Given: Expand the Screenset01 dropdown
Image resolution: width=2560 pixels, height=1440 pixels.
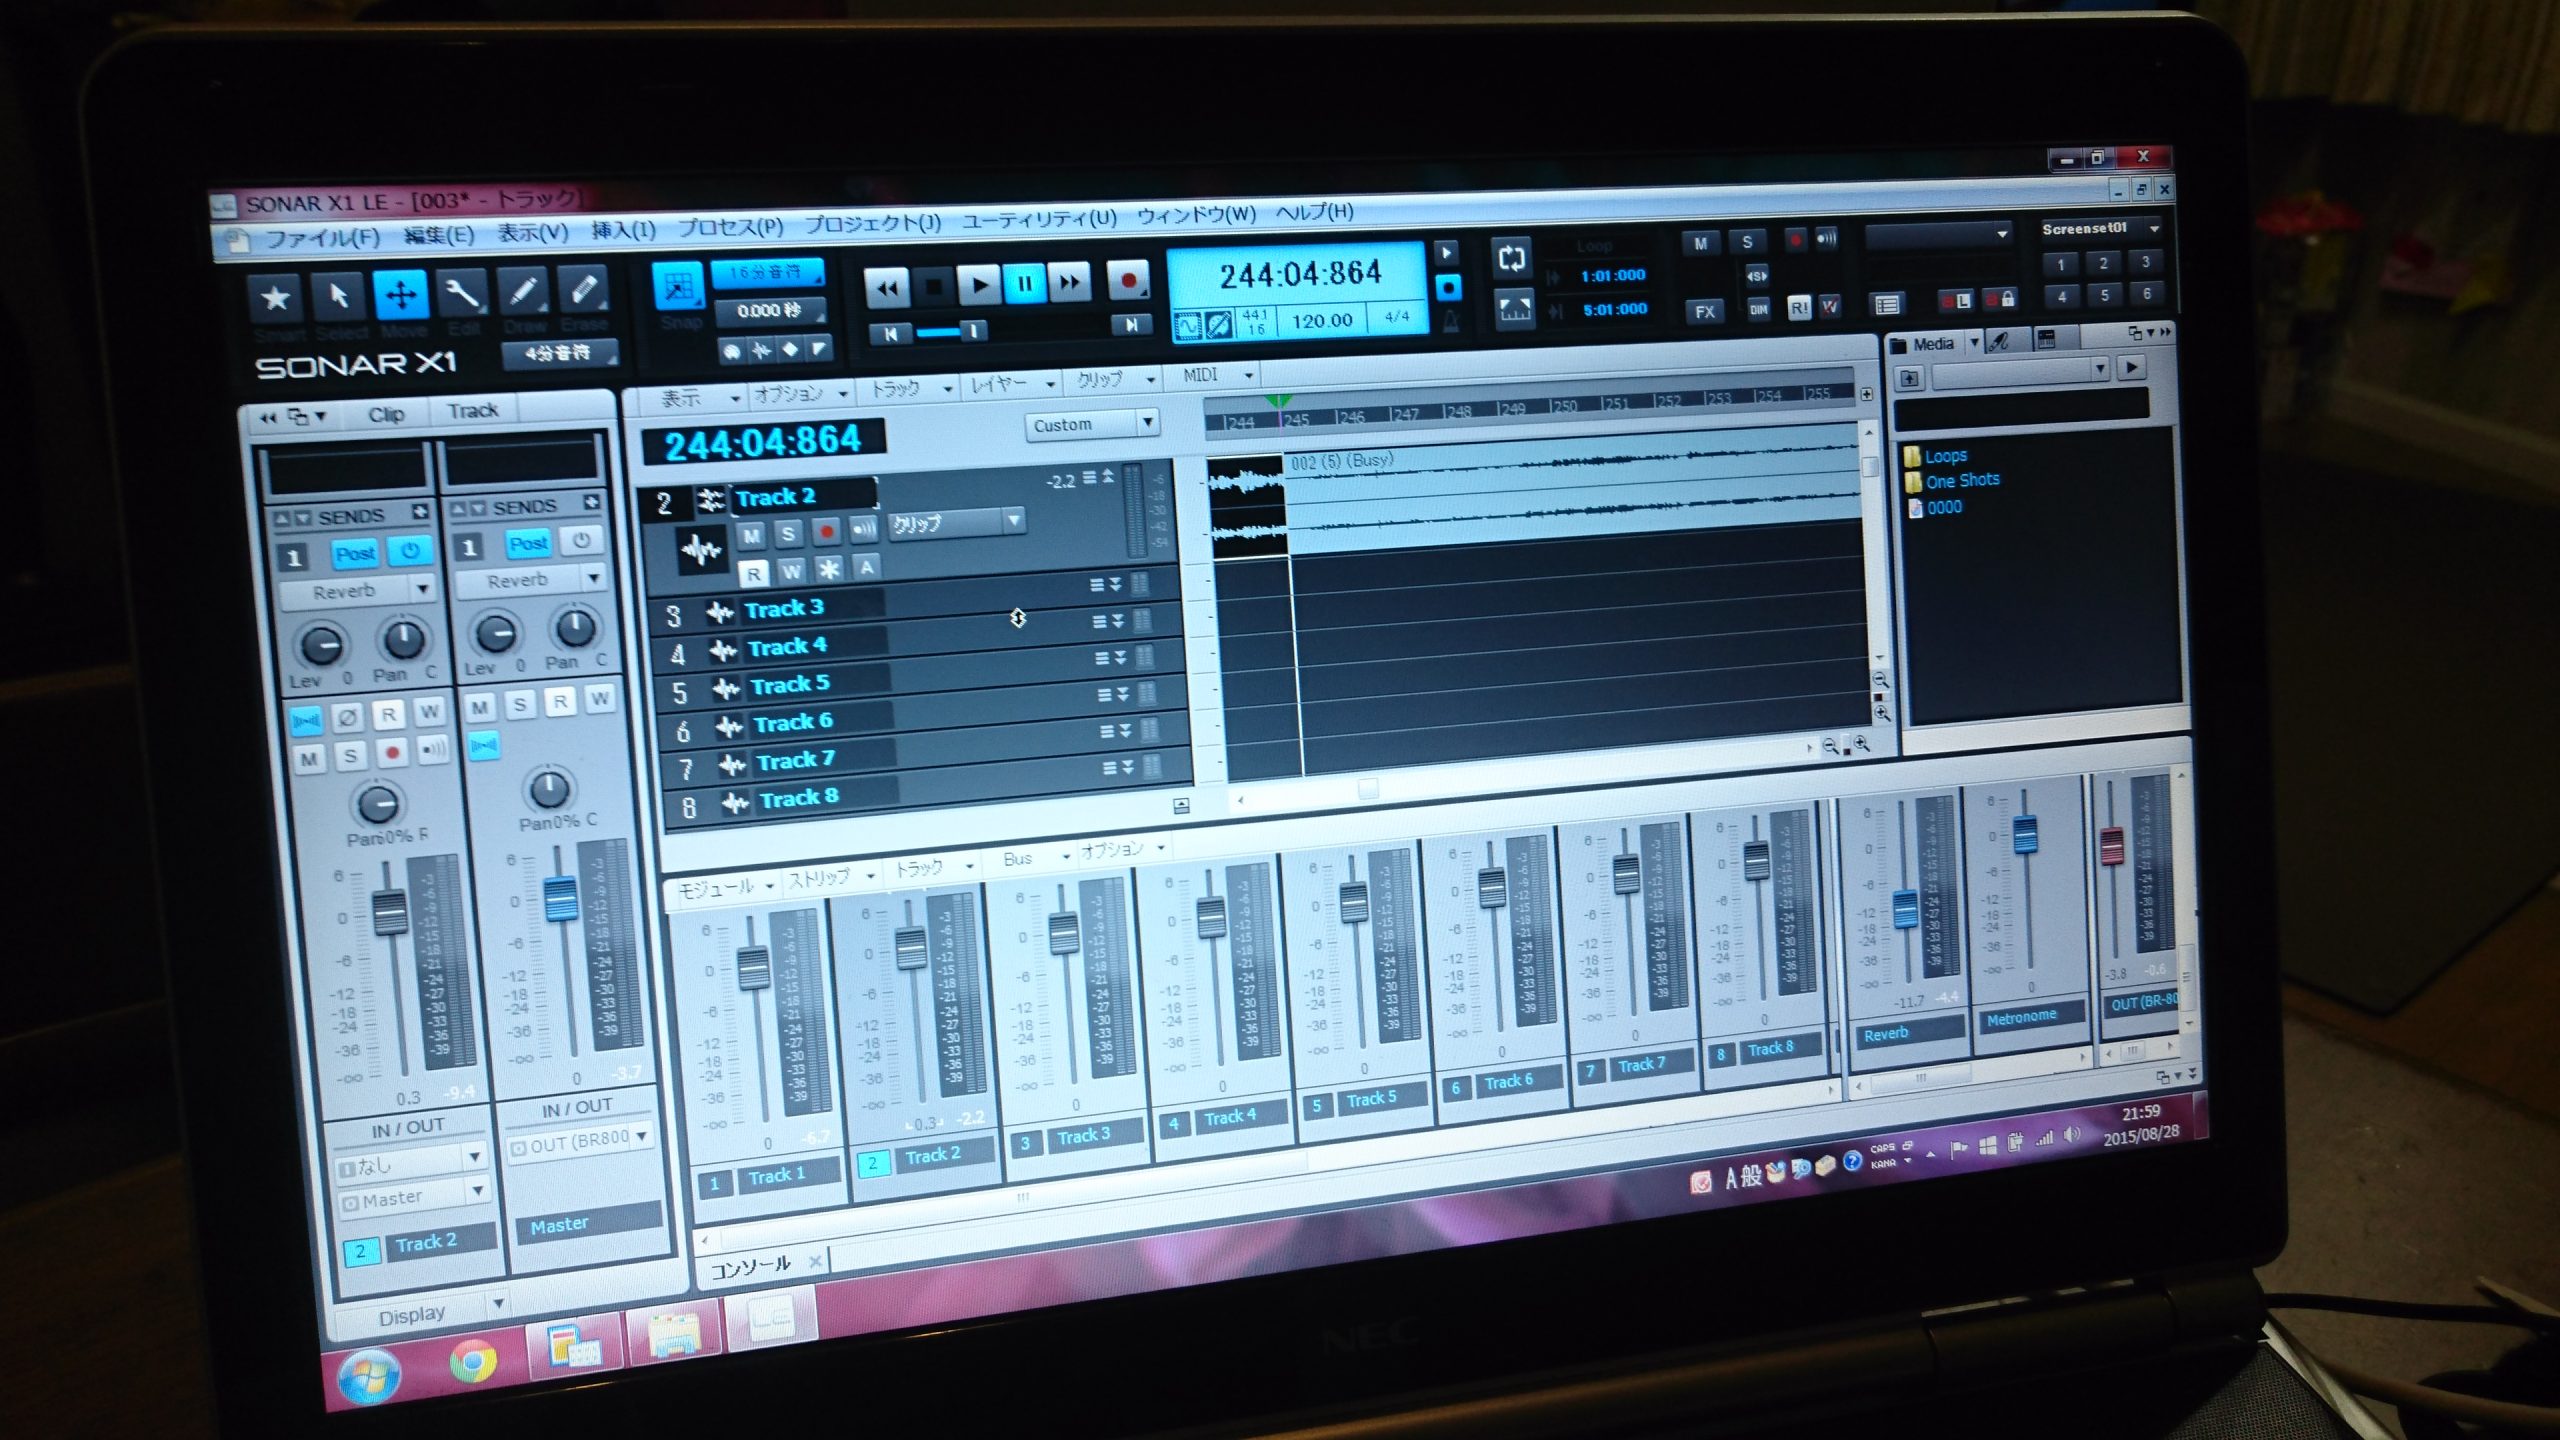Looking at the screenshot, I should pos(2153,229).
